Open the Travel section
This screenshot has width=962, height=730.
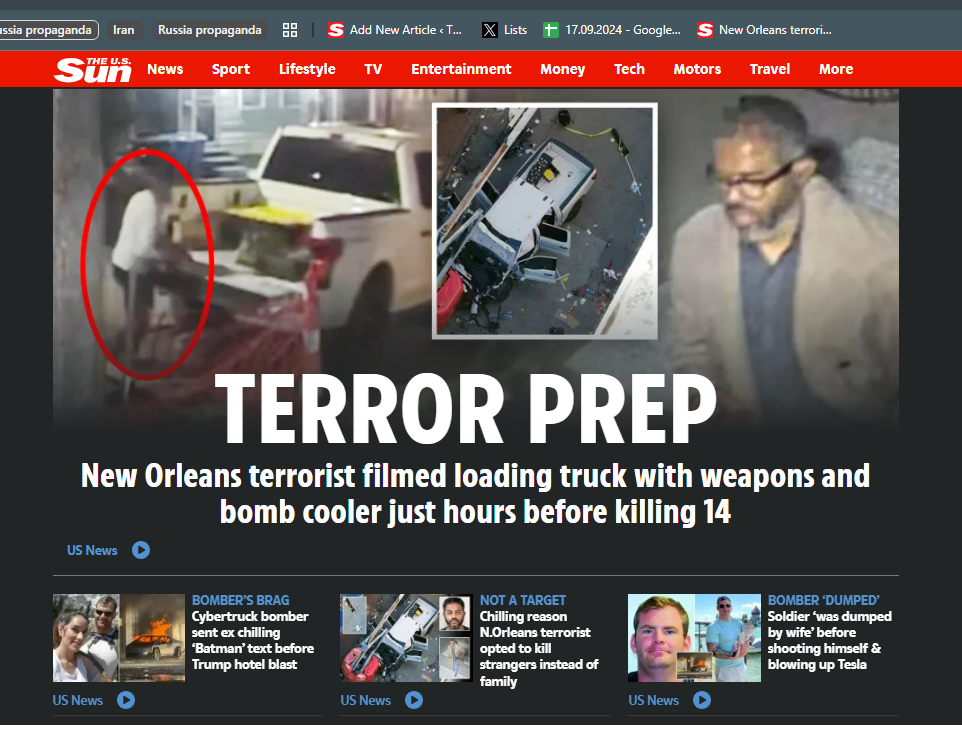[x=769, y=69]
